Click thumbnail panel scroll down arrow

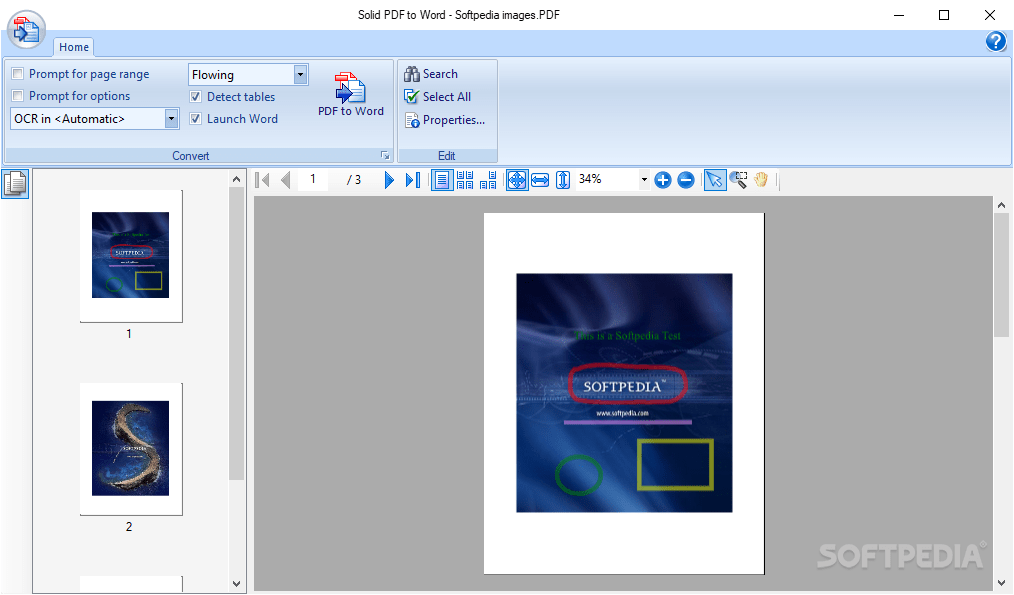pyautogui.click(x=237, y=584)
